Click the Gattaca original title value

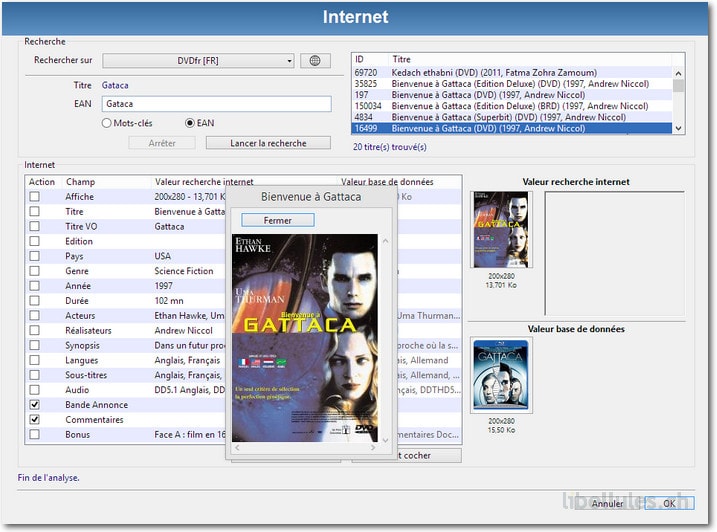[x=169, y=226]
